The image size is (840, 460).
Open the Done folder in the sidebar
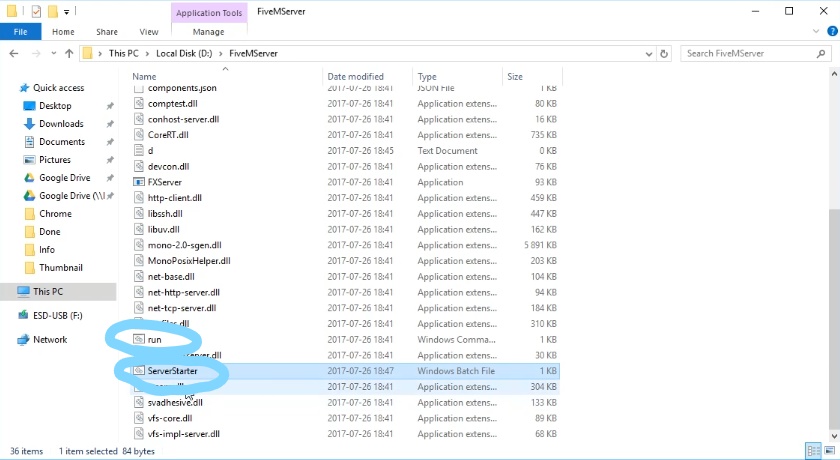(49, 232)
